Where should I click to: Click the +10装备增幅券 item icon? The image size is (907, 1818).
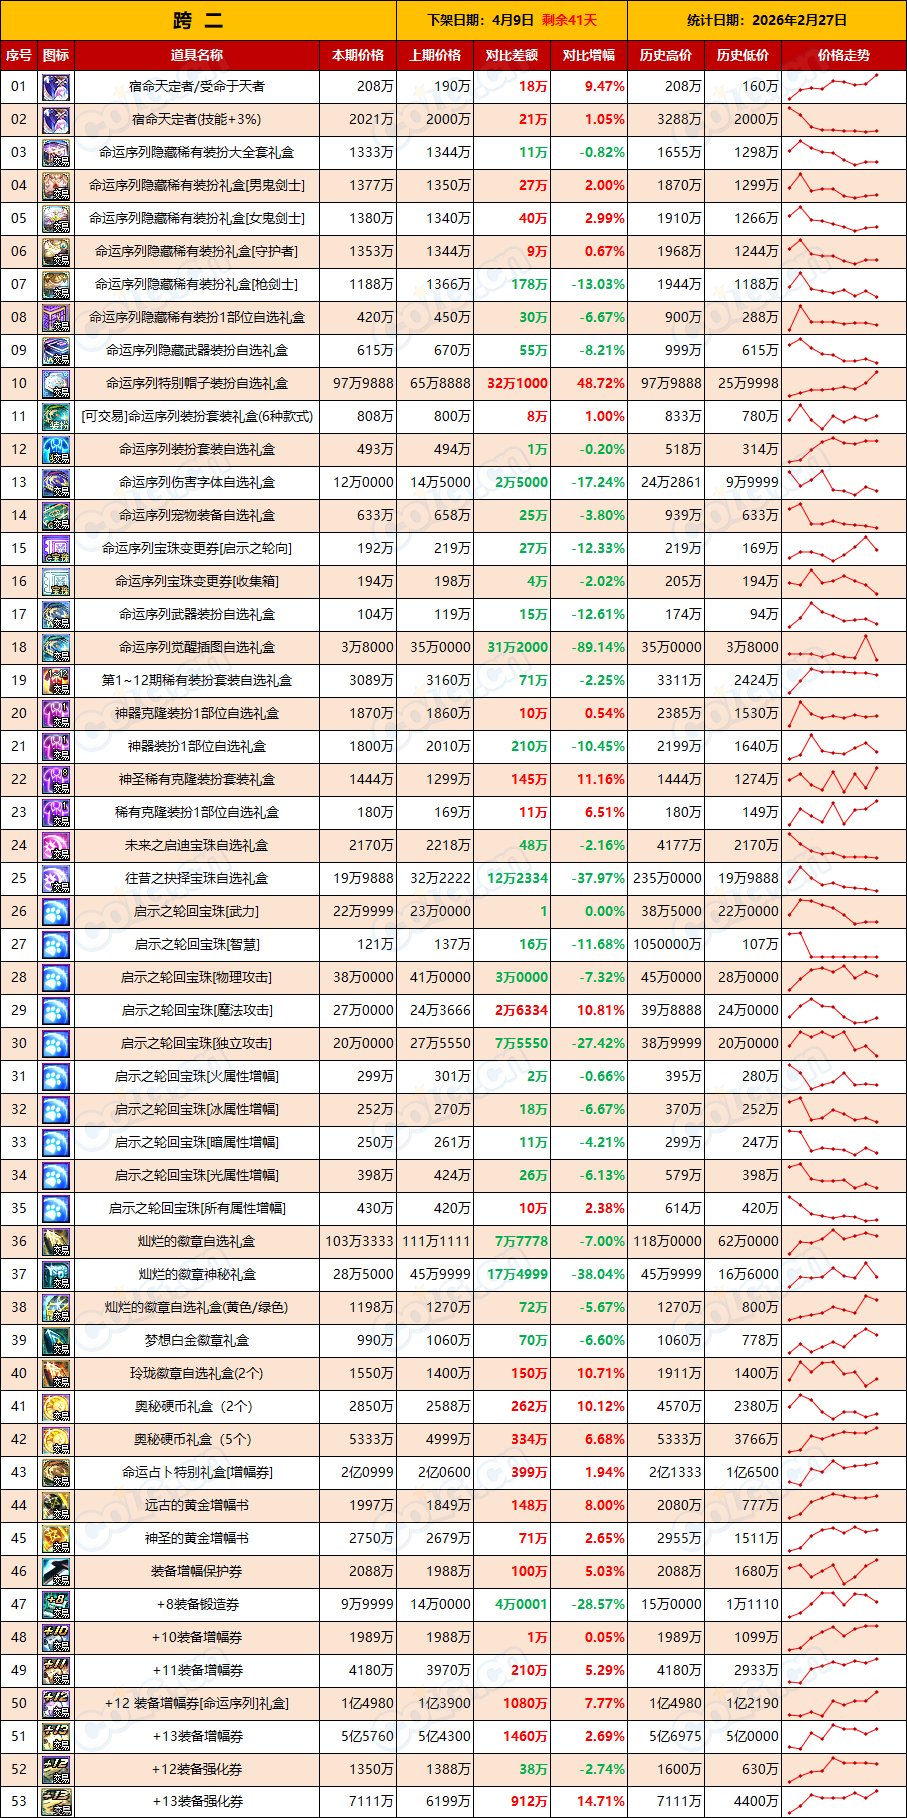56,1638
